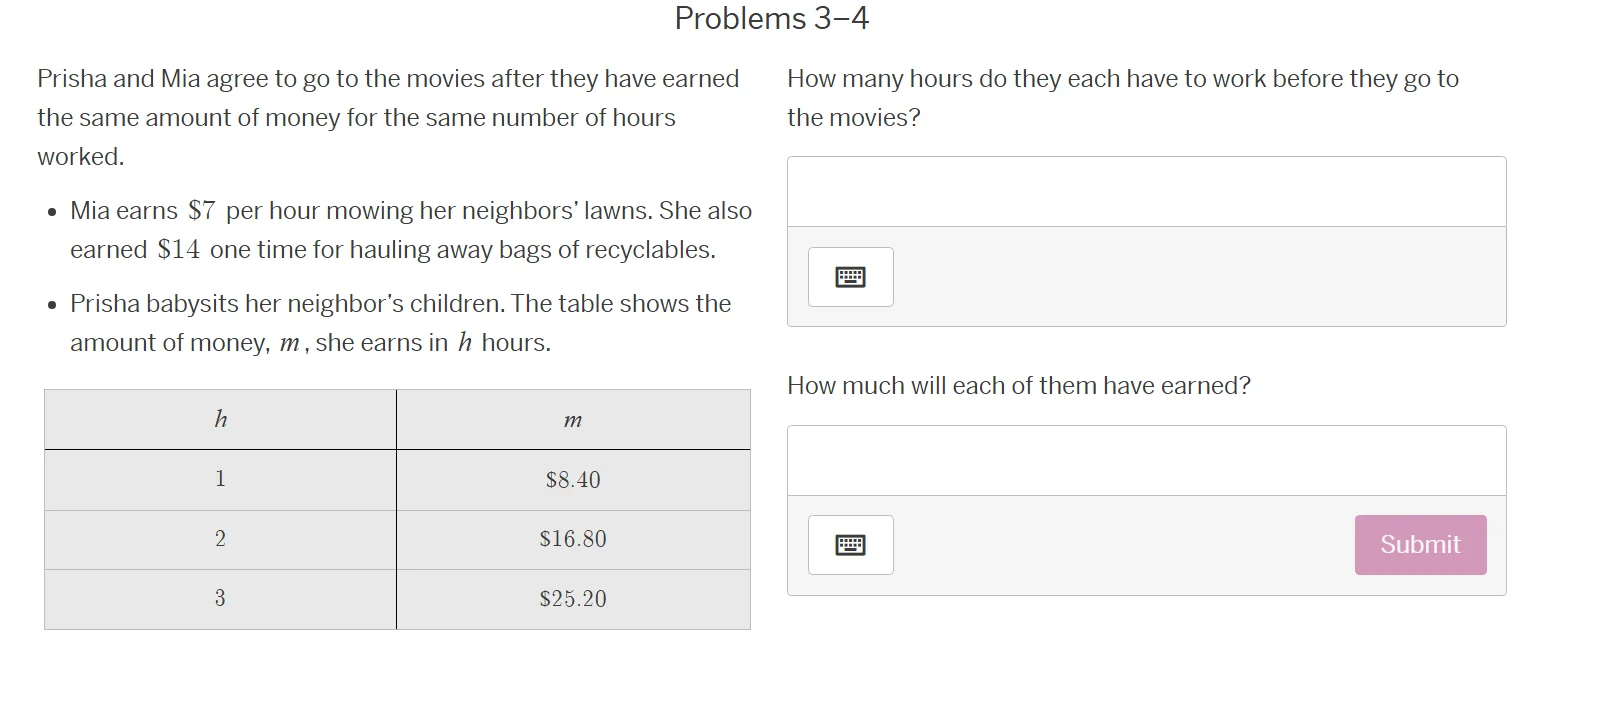Click the keyboard icon below the hours question
This screenshot has height=712, width=1600.
(849, 277)
